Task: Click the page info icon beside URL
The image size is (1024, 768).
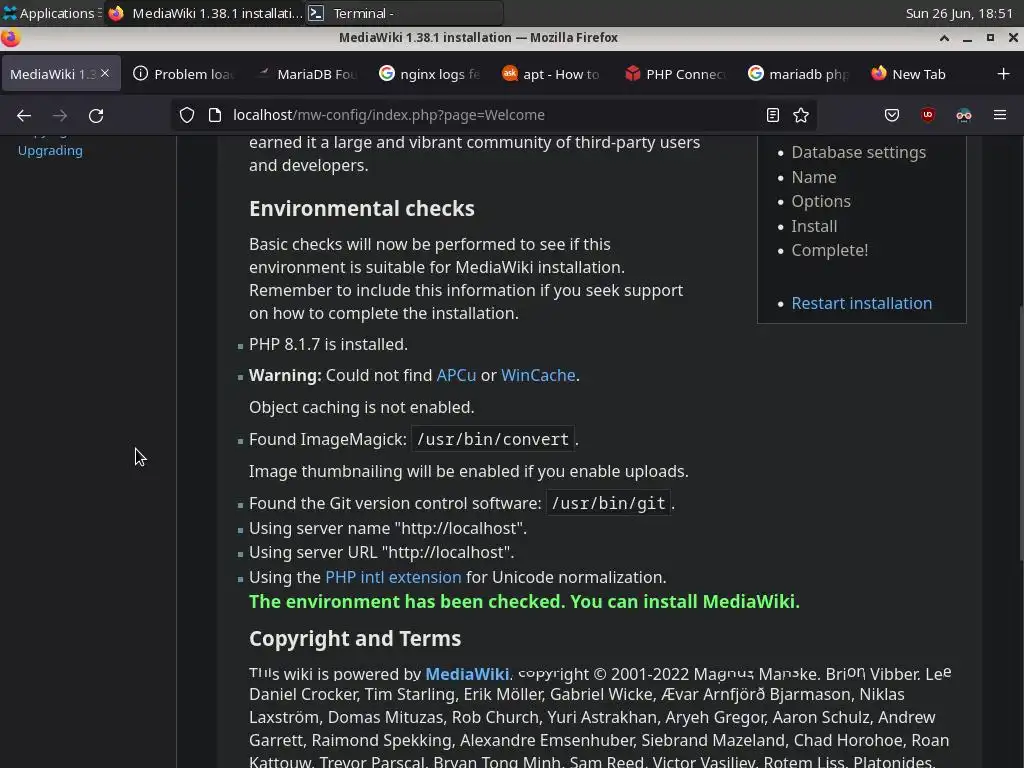Action: (215, 116)
